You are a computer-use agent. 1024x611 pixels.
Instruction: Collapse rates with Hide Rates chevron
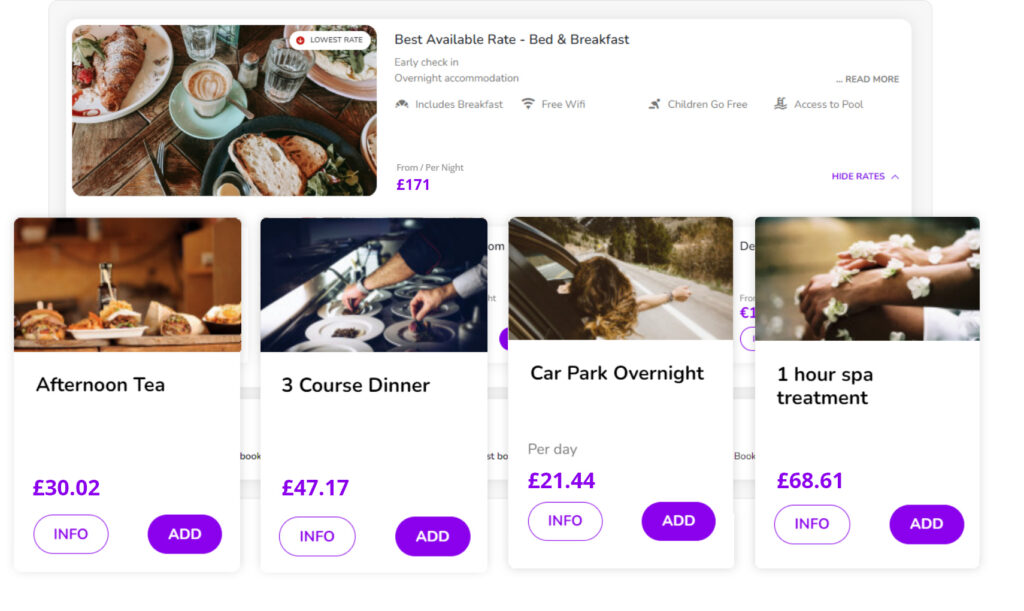coord(895,177)
